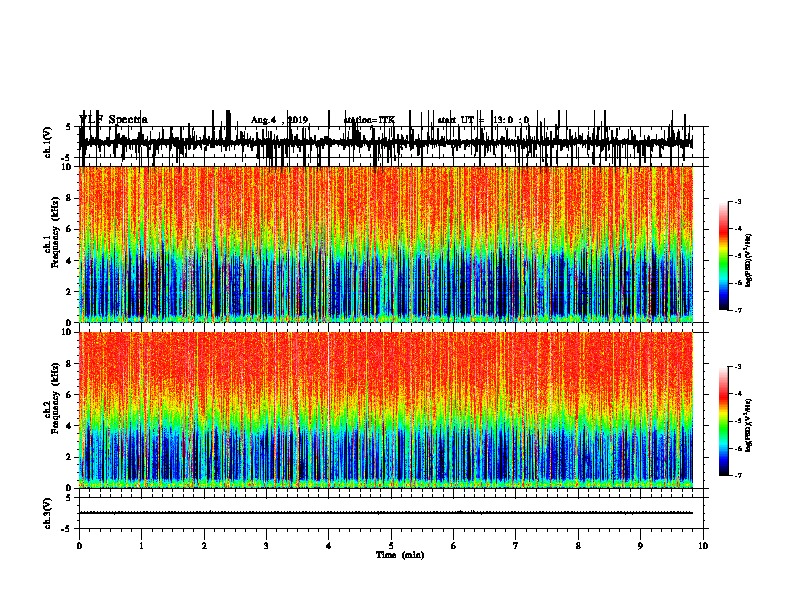Click the "VLF Spectra" plot title
792x612 pixels.
[x=113, y=119]
